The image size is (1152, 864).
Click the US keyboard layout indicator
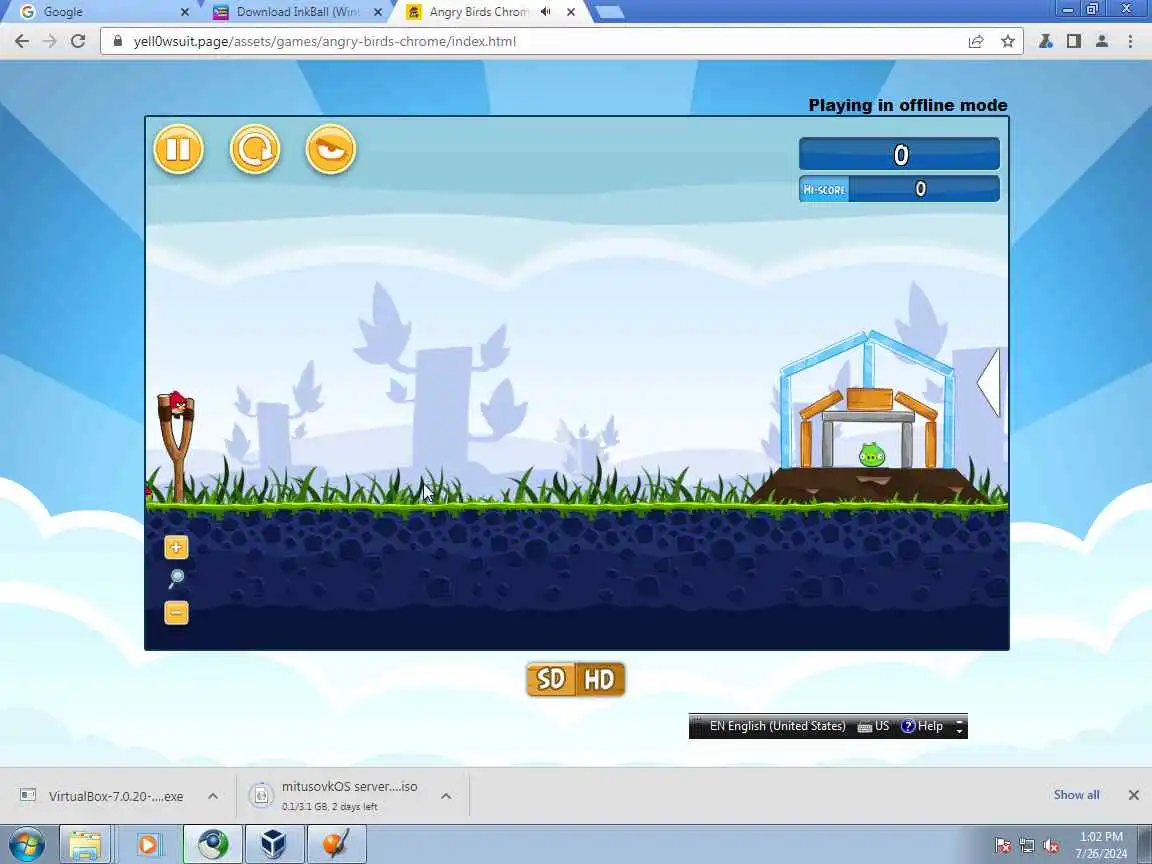[x=874, y=726]
